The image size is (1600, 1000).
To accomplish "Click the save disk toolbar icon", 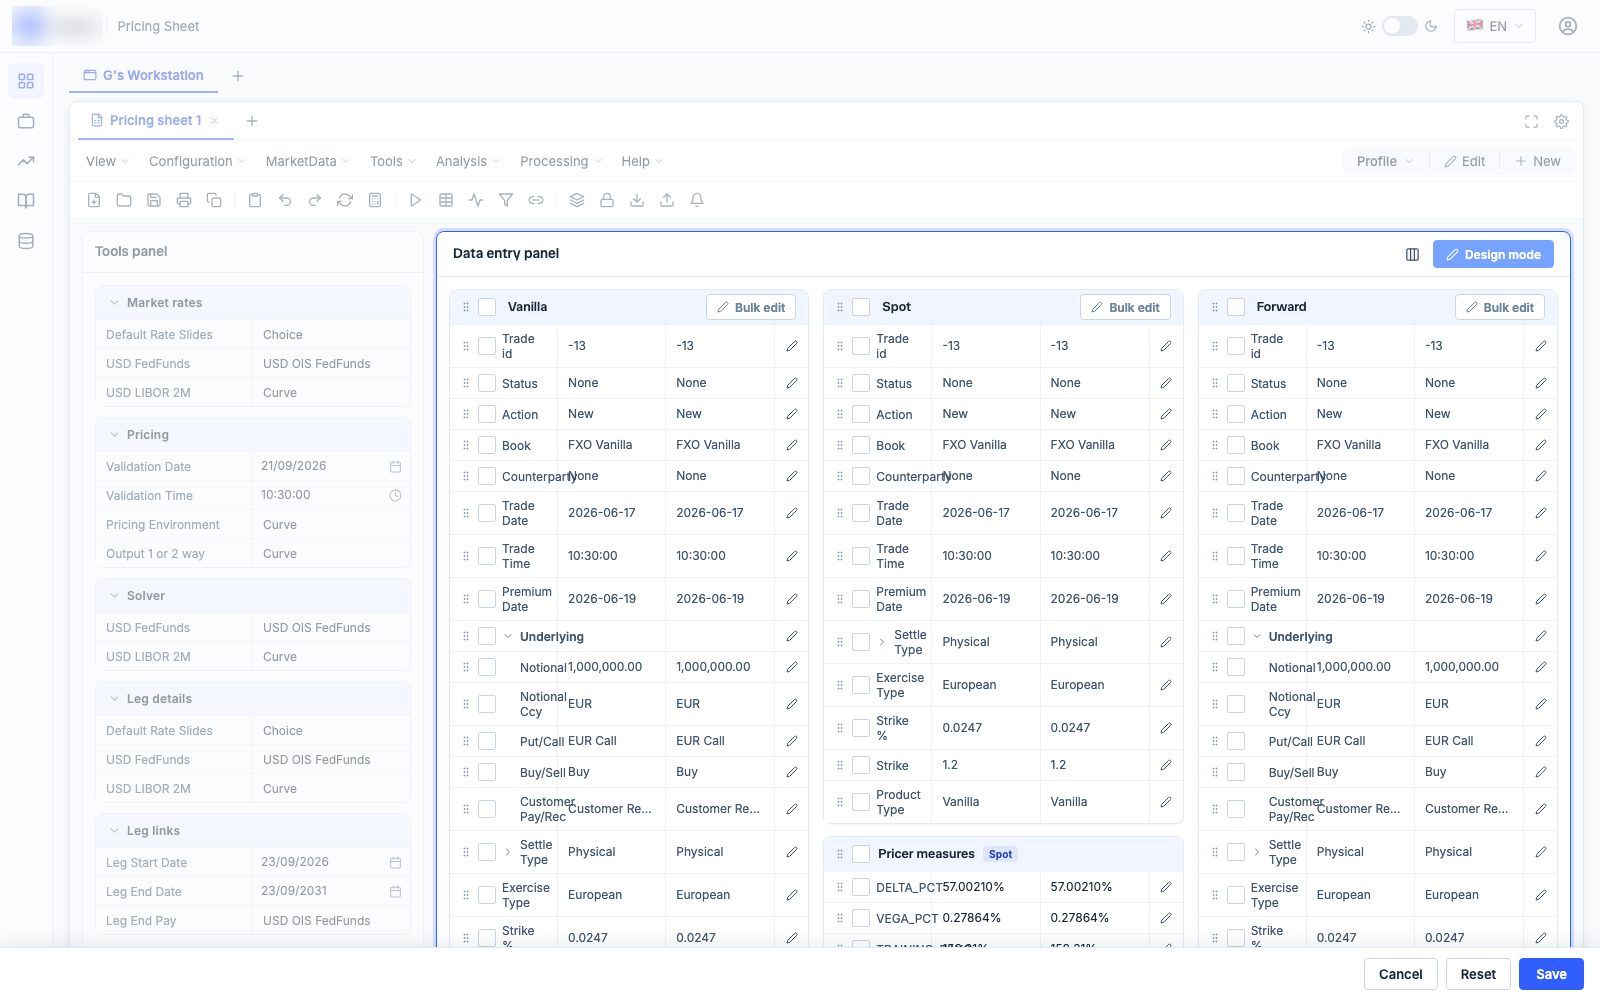I will click(x=154, y=200).
